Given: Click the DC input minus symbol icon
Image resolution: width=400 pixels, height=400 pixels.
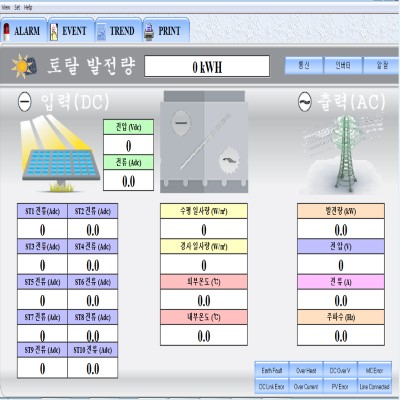Looking at the screenshot, I should [25, 101].
